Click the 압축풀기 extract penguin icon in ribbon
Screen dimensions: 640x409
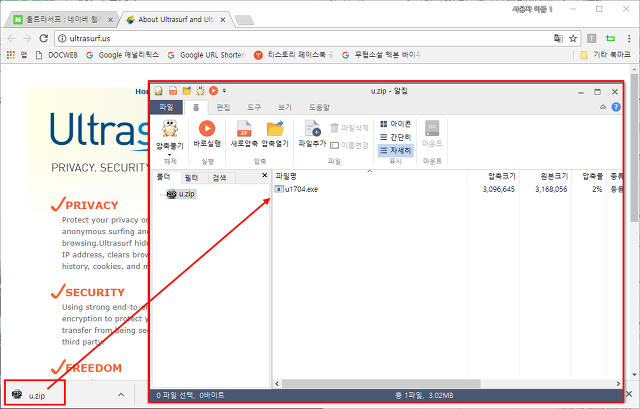(170, 129)
